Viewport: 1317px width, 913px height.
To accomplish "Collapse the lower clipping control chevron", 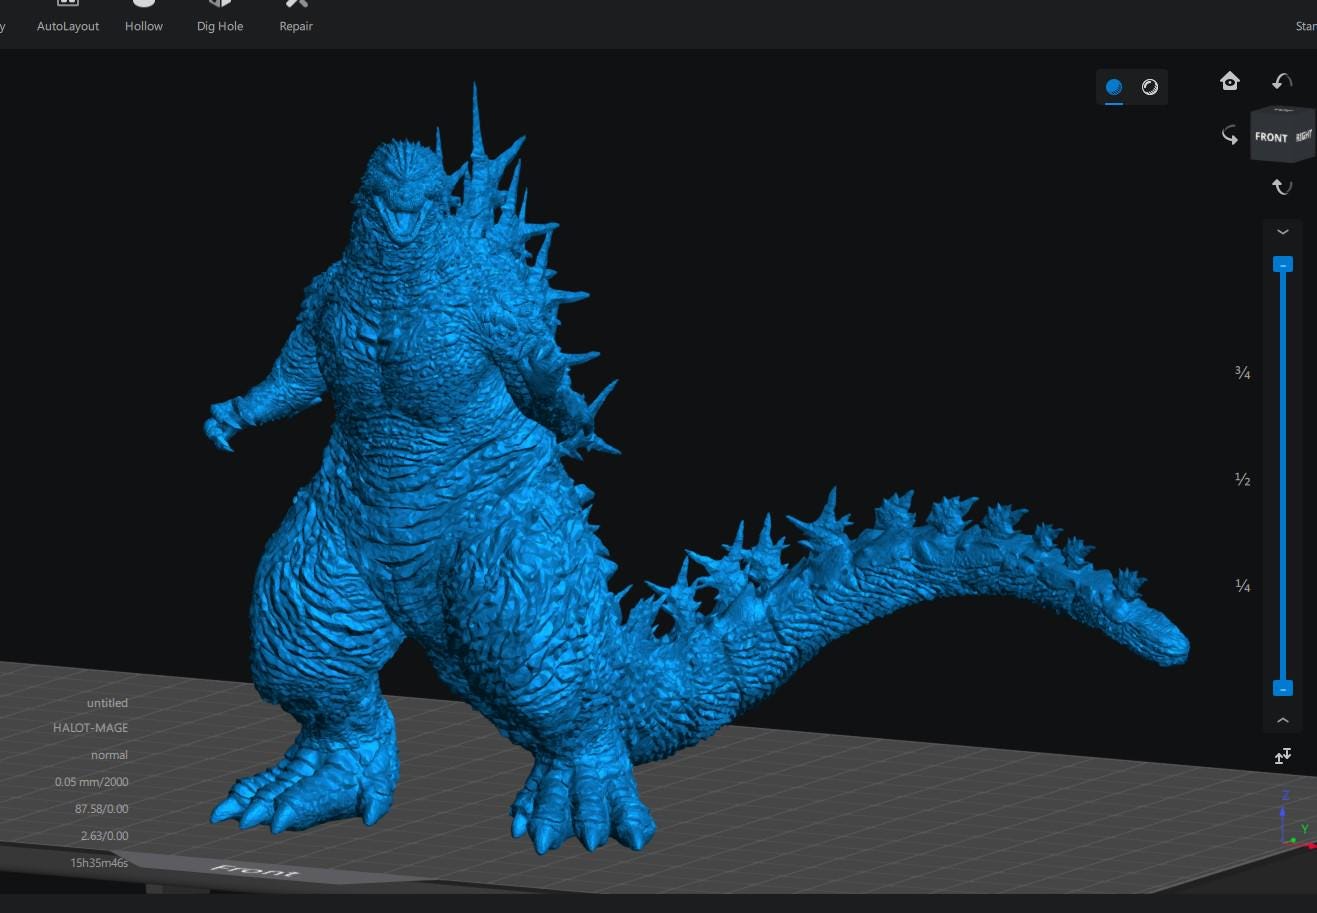I will pyautogui.click(x=1283, y=719).
